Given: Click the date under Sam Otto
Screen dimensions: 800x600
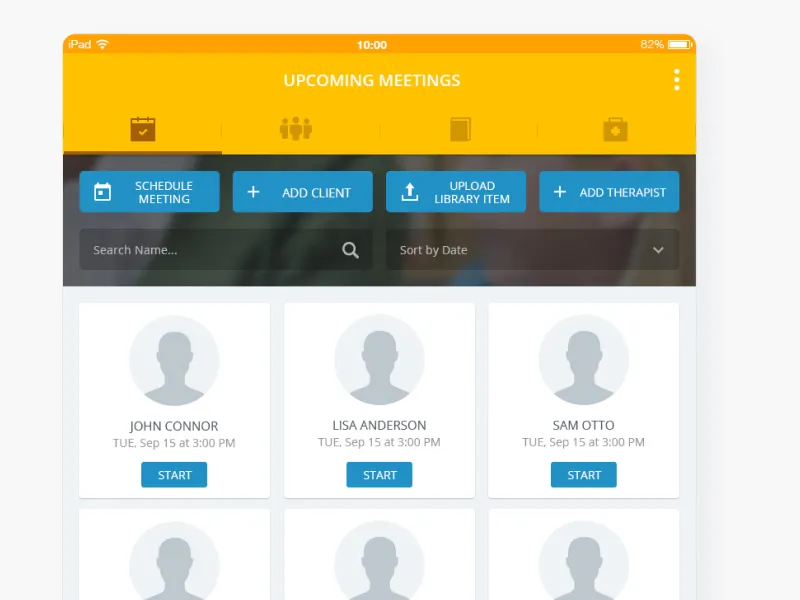Looking at the screenshot, I should 584,442.
